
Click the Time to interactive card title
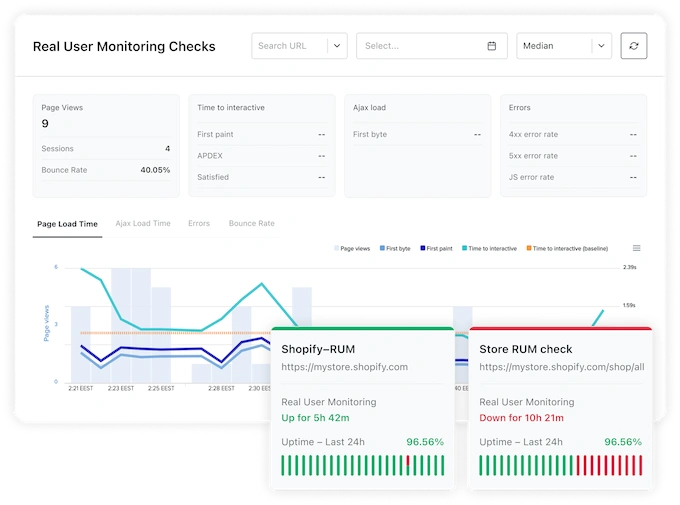[x=231, y=108]
